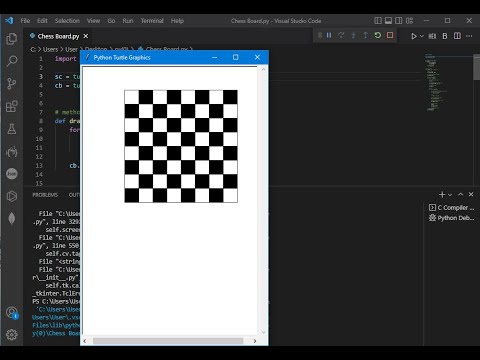Minimize the Python Turtle Graphics window

point(215,57)
